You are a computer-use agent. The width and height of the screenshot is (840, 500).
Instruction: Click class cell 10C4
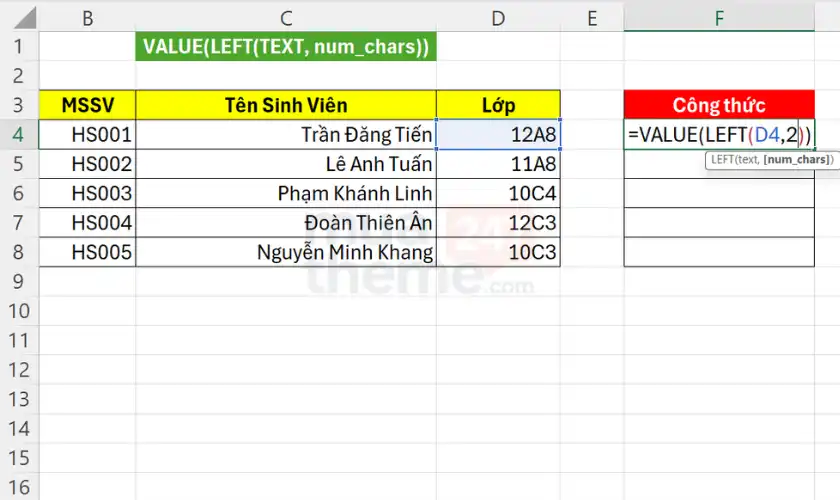498,193
